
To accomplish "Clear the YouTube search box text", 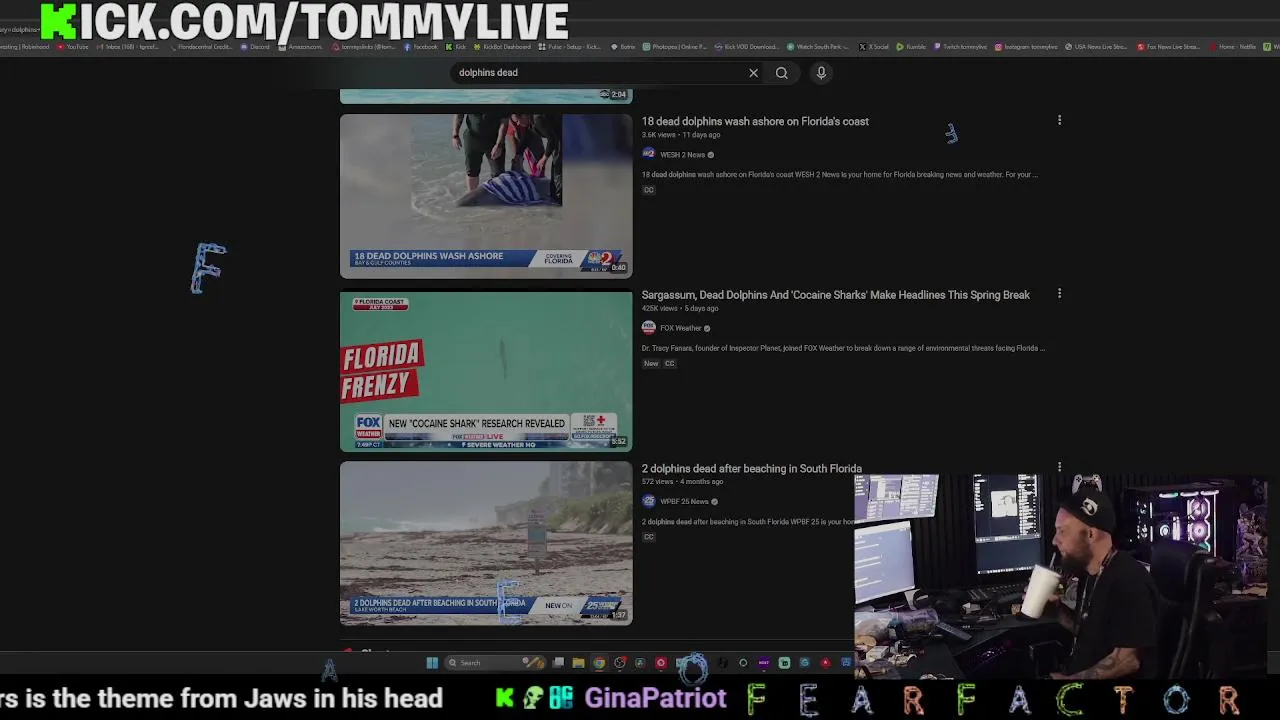I will pyautogui.click(x=753, y=73).
